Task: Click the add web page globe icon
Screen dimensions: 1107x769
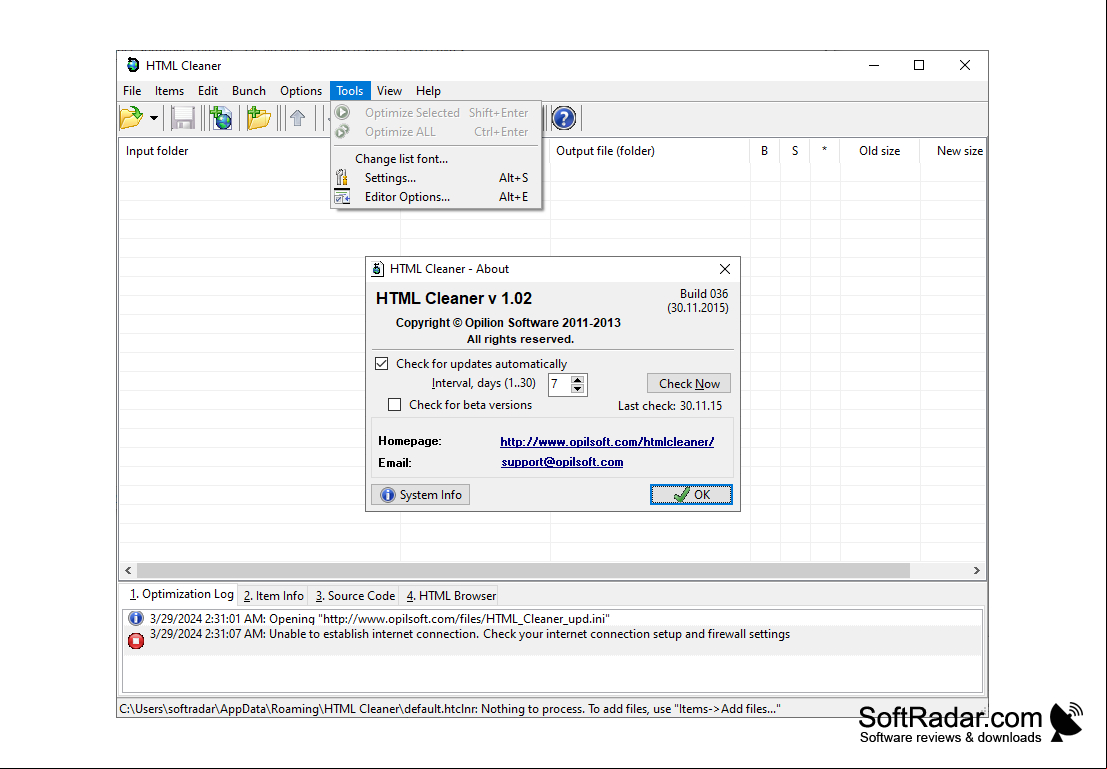Action: pyautogui.click(x=221, y=118)
